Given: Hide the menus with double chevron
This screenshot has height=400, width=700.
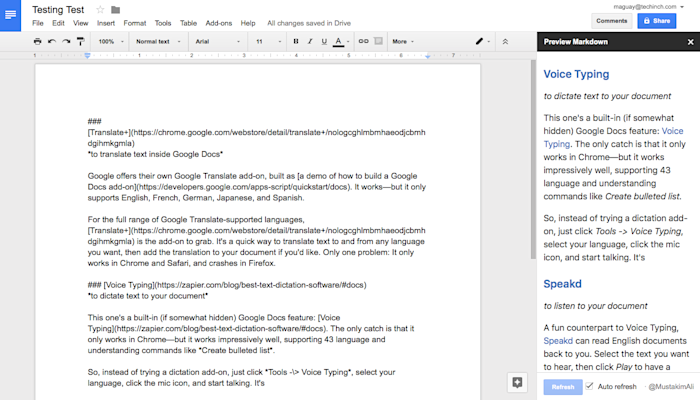Looking at the screenshot, I should point(505,42).
